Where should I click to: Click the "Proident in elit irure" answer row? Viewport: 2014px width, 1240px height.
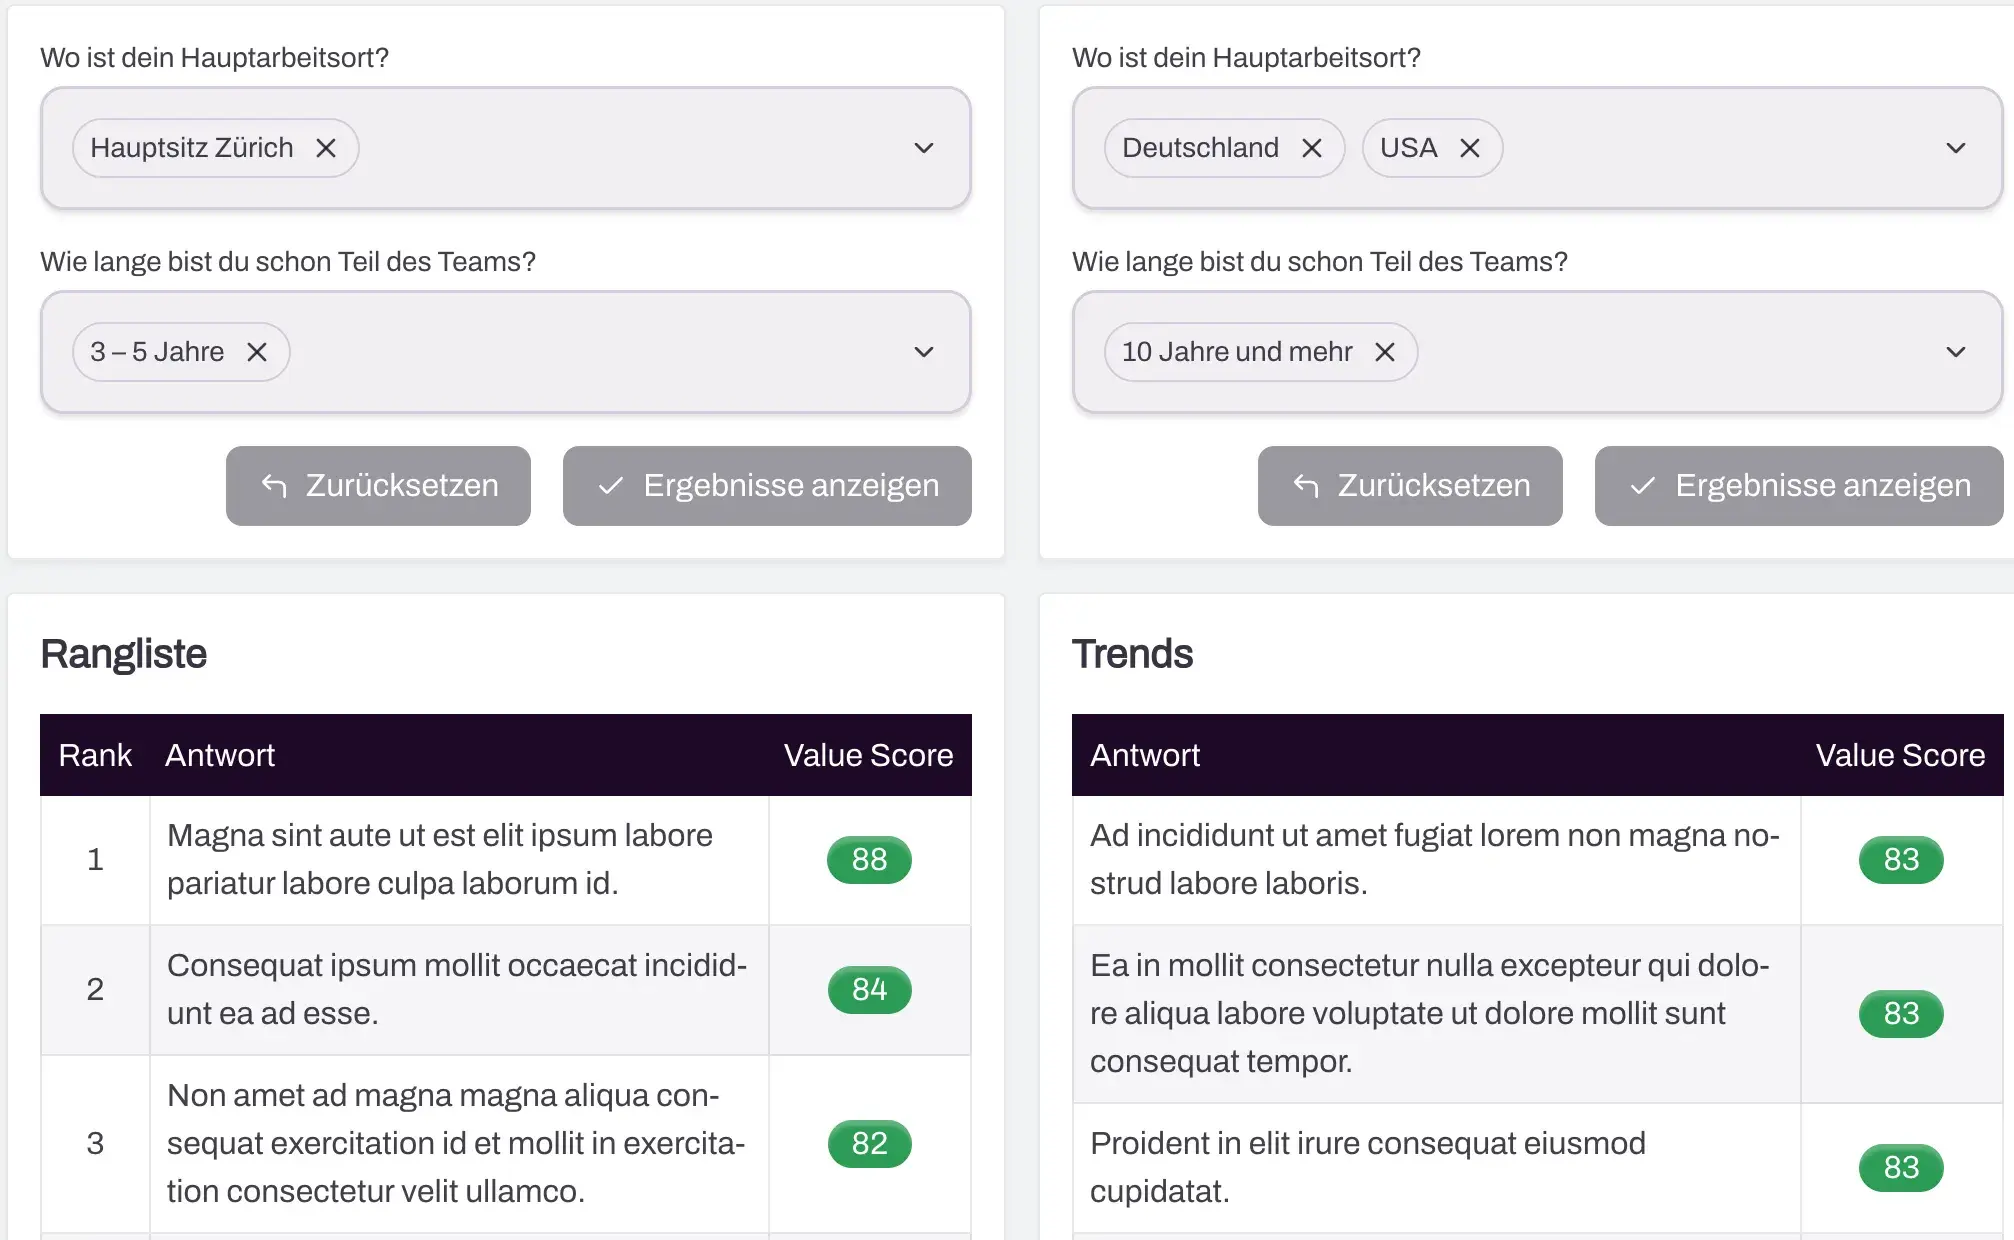[1367, 1167]
